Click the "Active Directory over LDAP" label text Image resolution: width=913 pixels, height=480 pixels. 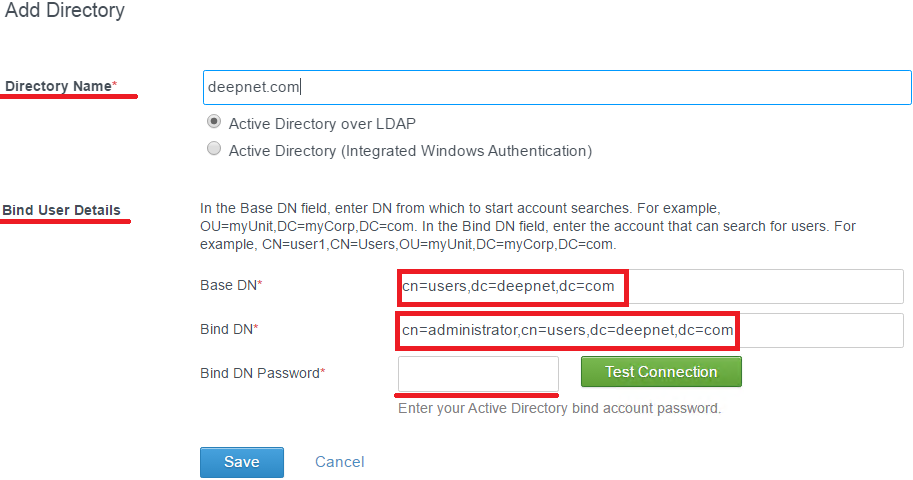(322, 124)
